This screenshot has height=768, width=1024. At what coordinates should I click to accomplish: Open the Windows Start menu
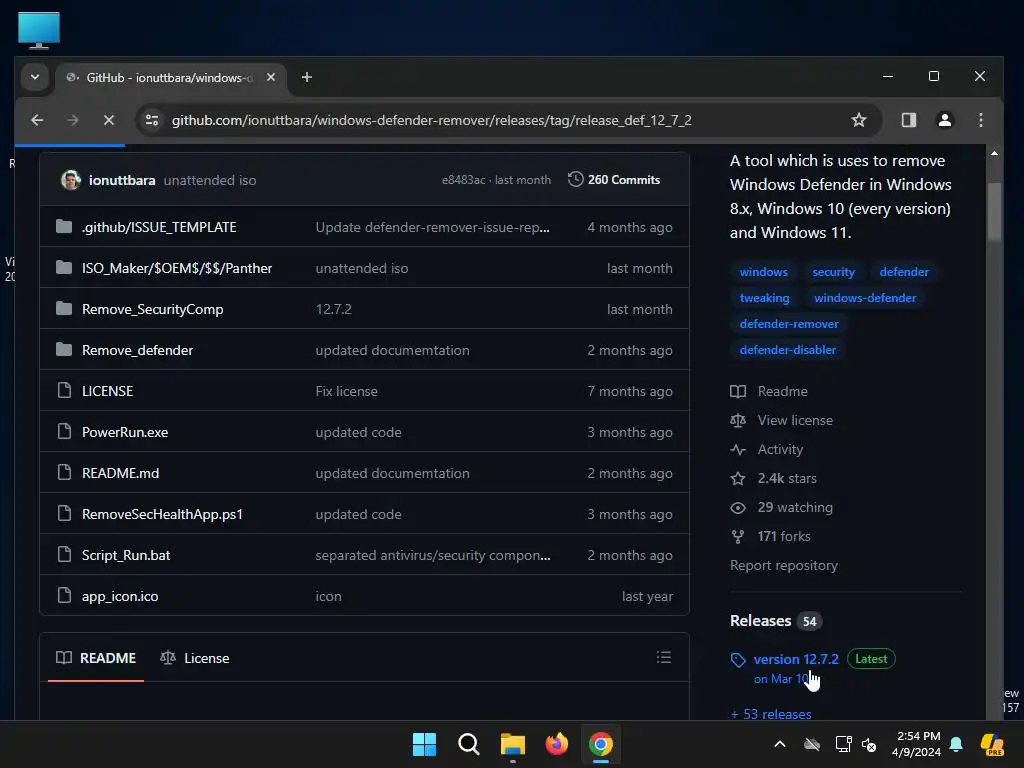[x=424, y=744]
